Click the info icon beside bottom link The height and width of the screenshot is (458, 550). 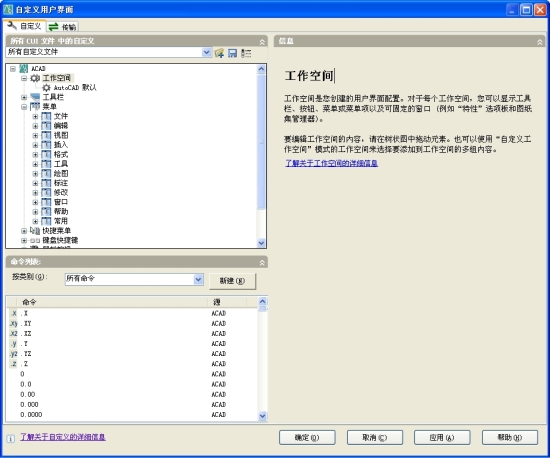point(11,438)
